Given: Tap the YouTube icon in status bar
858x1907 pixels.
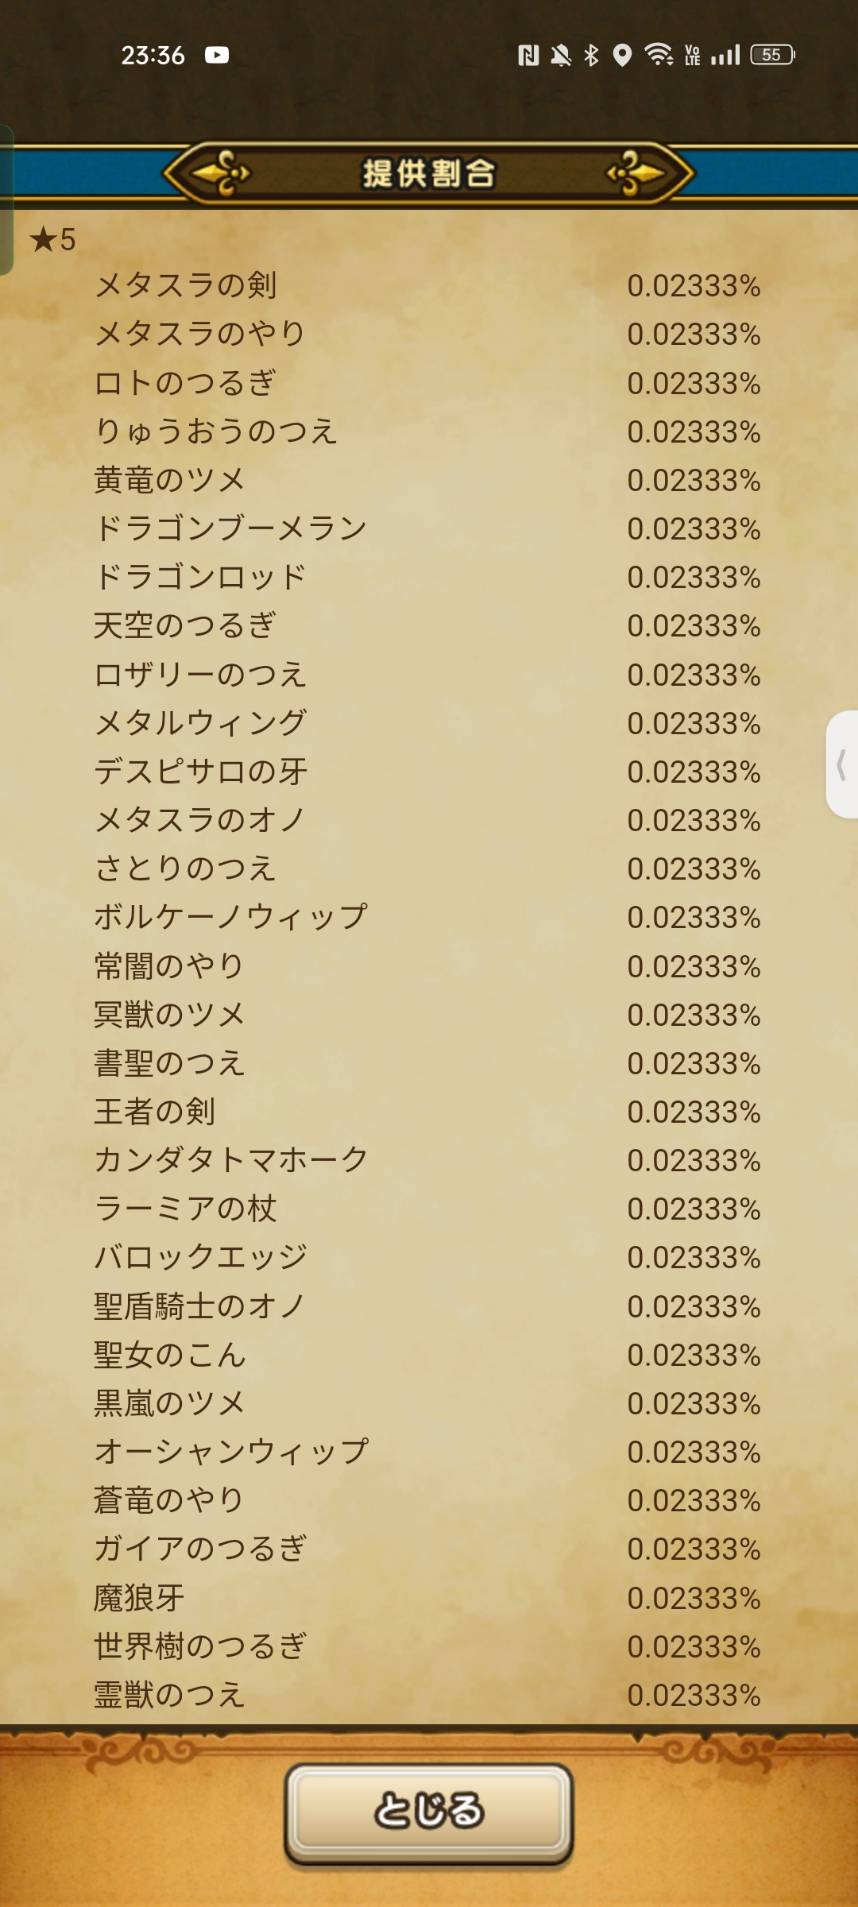Looking at the screenshot, I should coord(217,55).
